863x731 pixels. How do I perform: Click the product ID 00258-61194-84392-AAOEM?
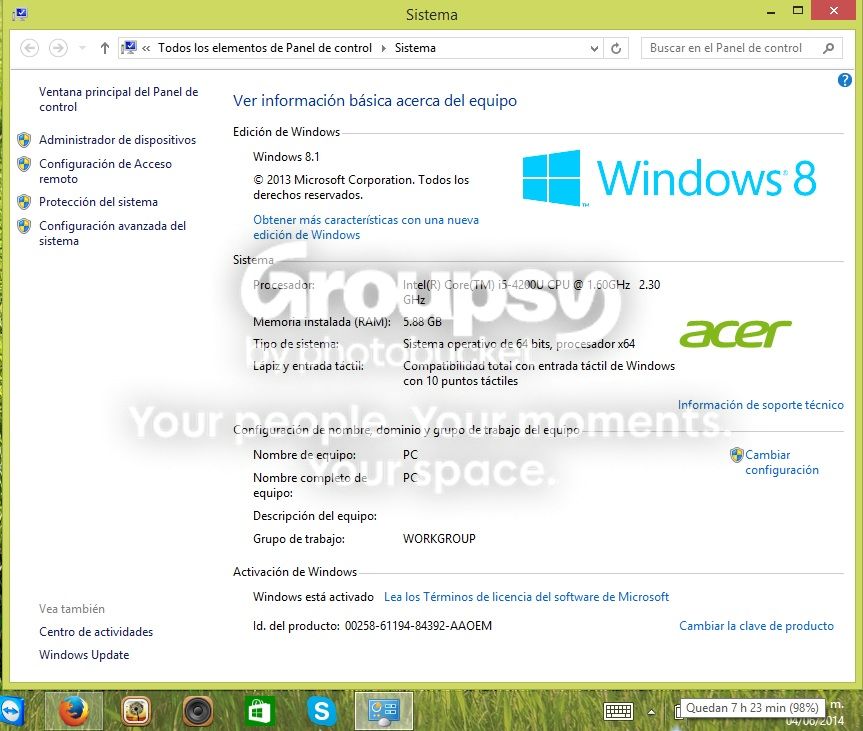[x=418, y=626]
